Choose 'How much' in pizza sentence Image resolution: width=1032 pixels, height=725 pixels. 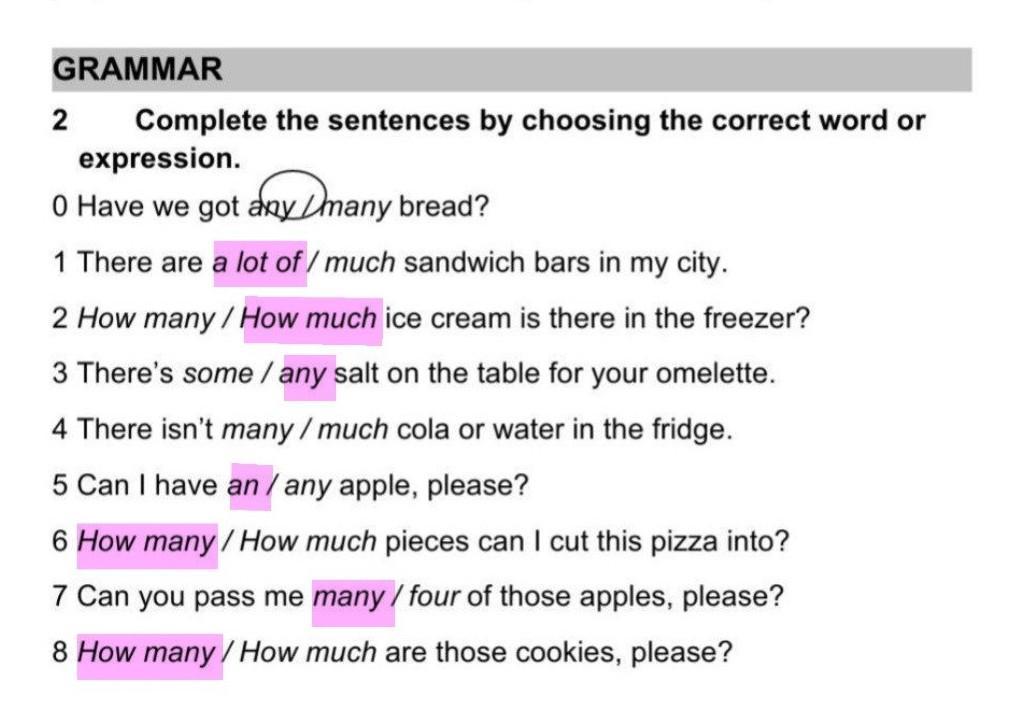(x=308, y=541)
